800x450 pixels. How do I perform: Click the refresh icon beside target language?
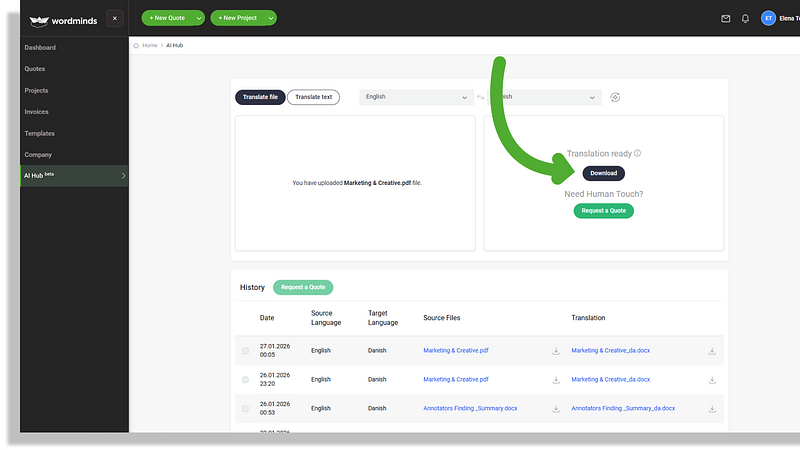[615, 97]
